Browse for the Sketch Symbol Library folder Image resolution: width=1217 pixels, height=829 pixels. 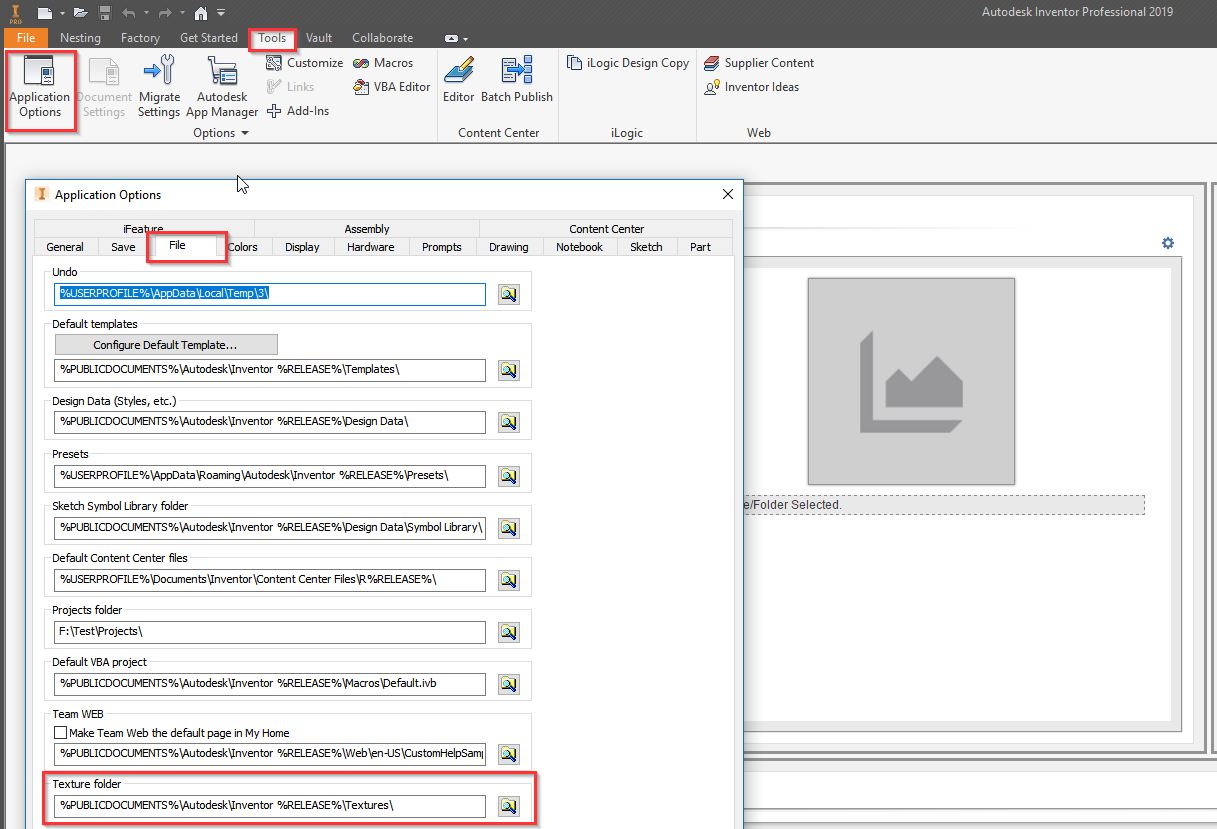coord(509,527)
